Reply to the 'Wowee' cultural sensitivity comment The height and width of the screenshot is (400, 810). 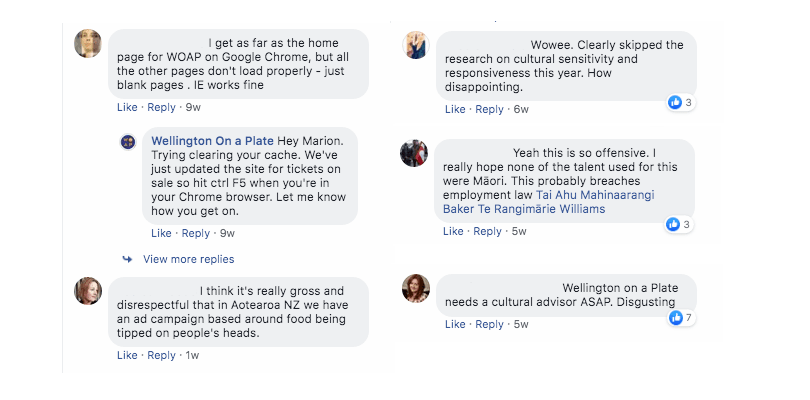pyautogui.click(x=487, y=109)
